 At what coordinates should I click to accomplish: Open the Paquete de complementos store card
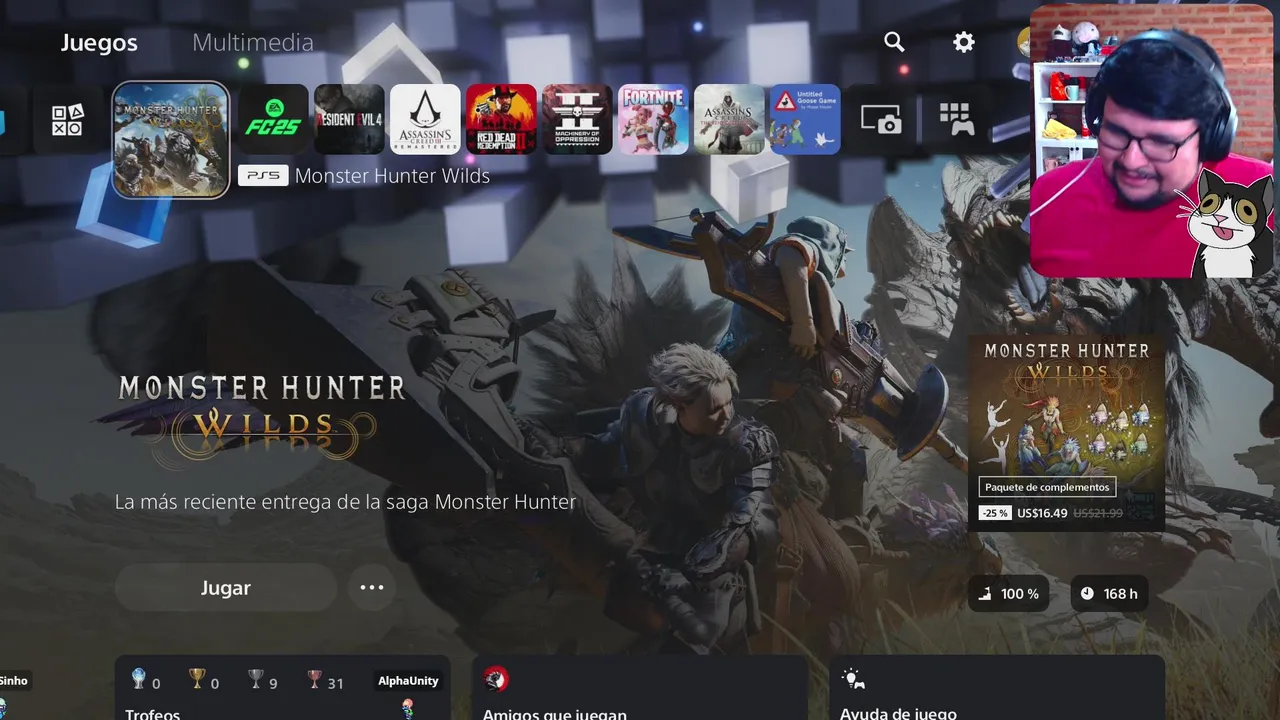tap(1066, 432)
